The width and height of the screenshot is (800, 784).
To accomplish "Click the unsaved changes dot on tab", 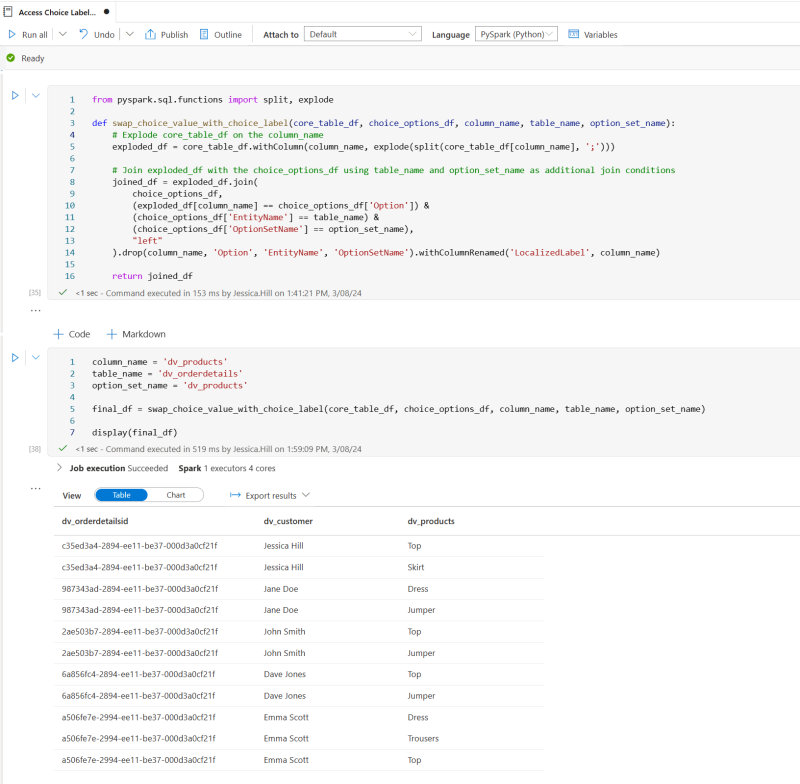I will [107, 12].
